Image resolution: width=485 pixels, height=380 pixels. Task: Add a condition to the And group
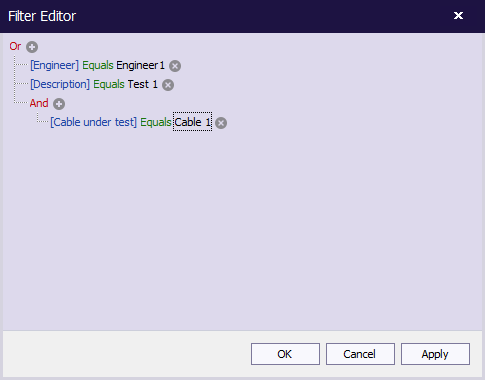tap(59, 104)
